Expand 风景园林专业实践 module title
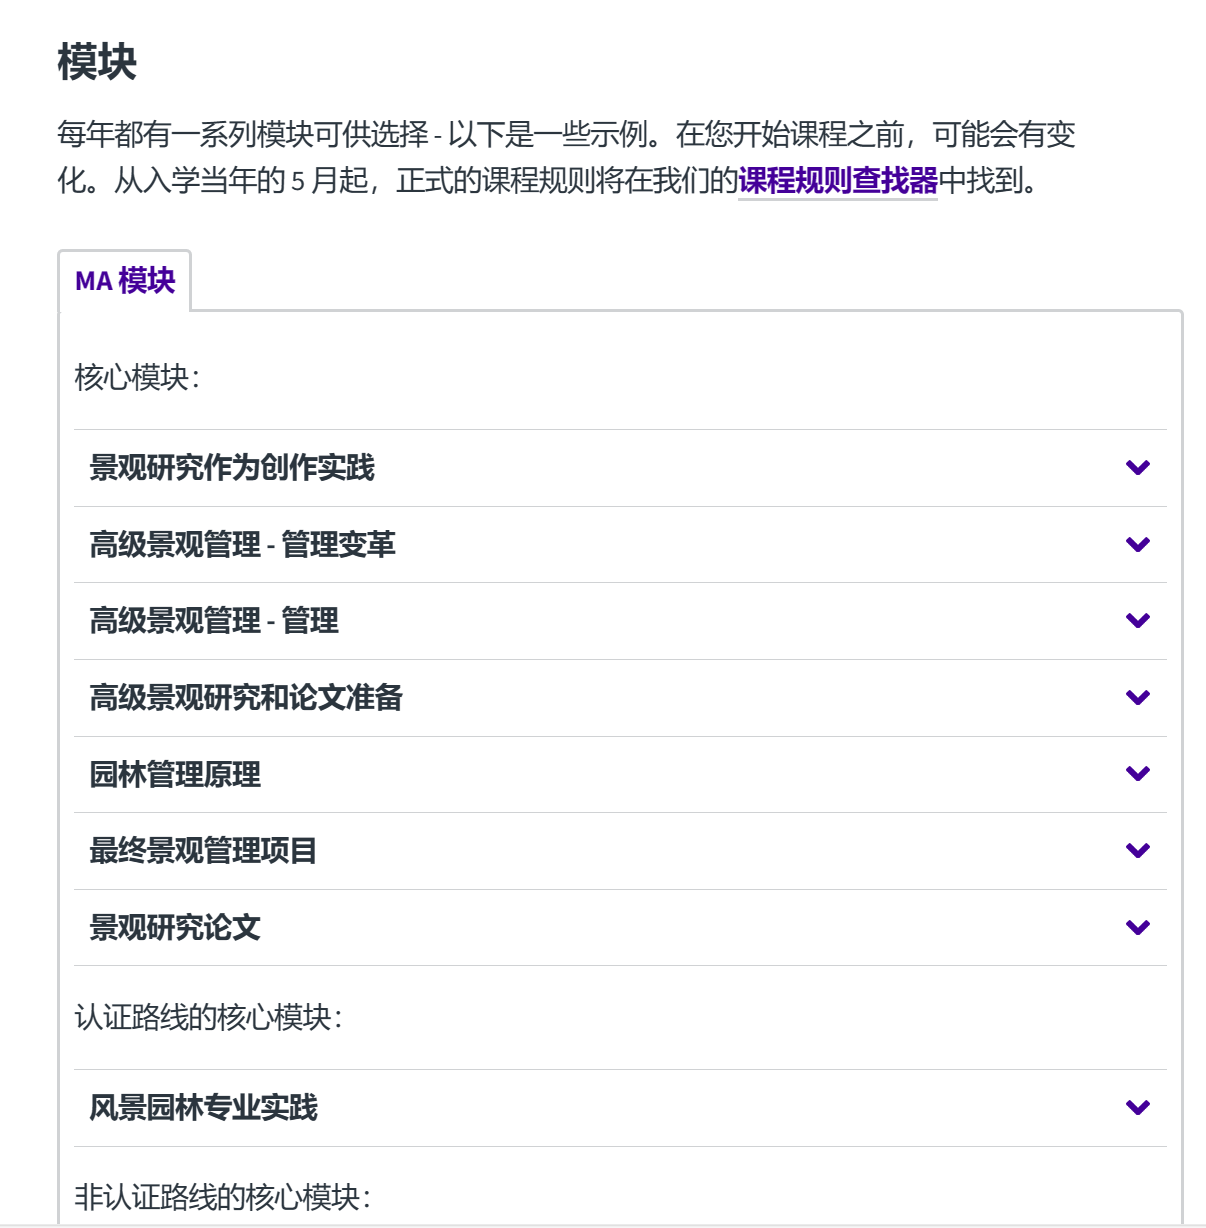1206x1228 pixels. [x=203, y=1108]
